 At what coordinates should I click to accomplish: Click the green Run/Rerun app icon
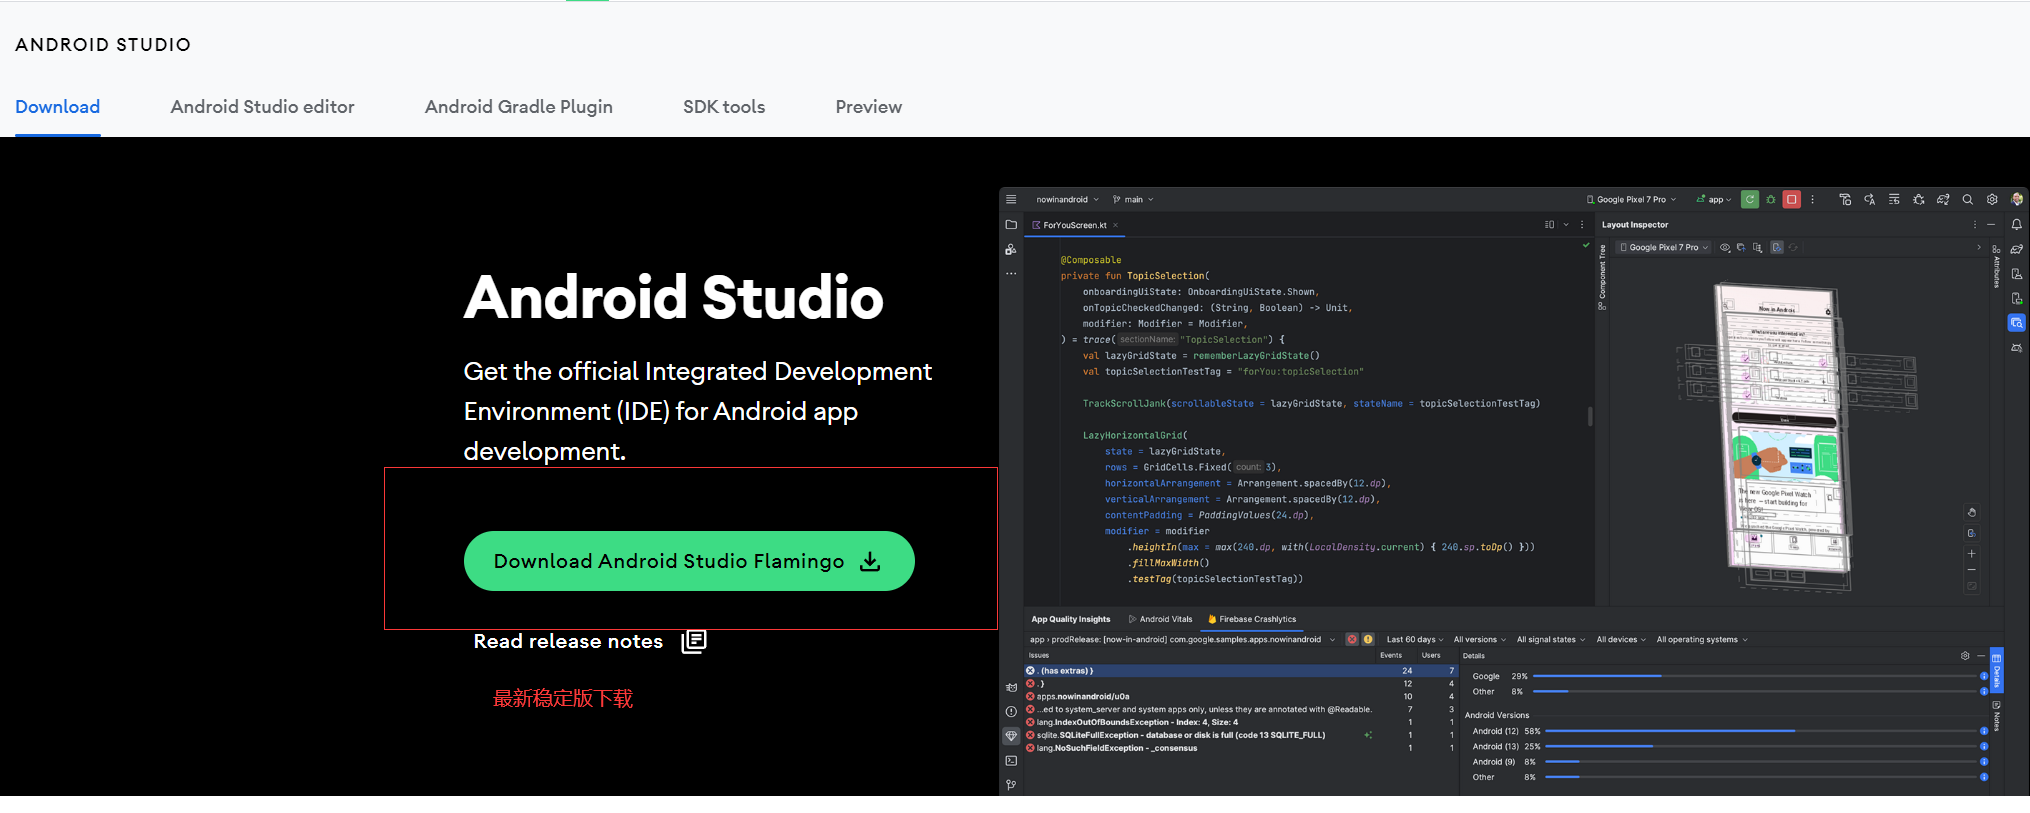click(x=1749, y=200)
